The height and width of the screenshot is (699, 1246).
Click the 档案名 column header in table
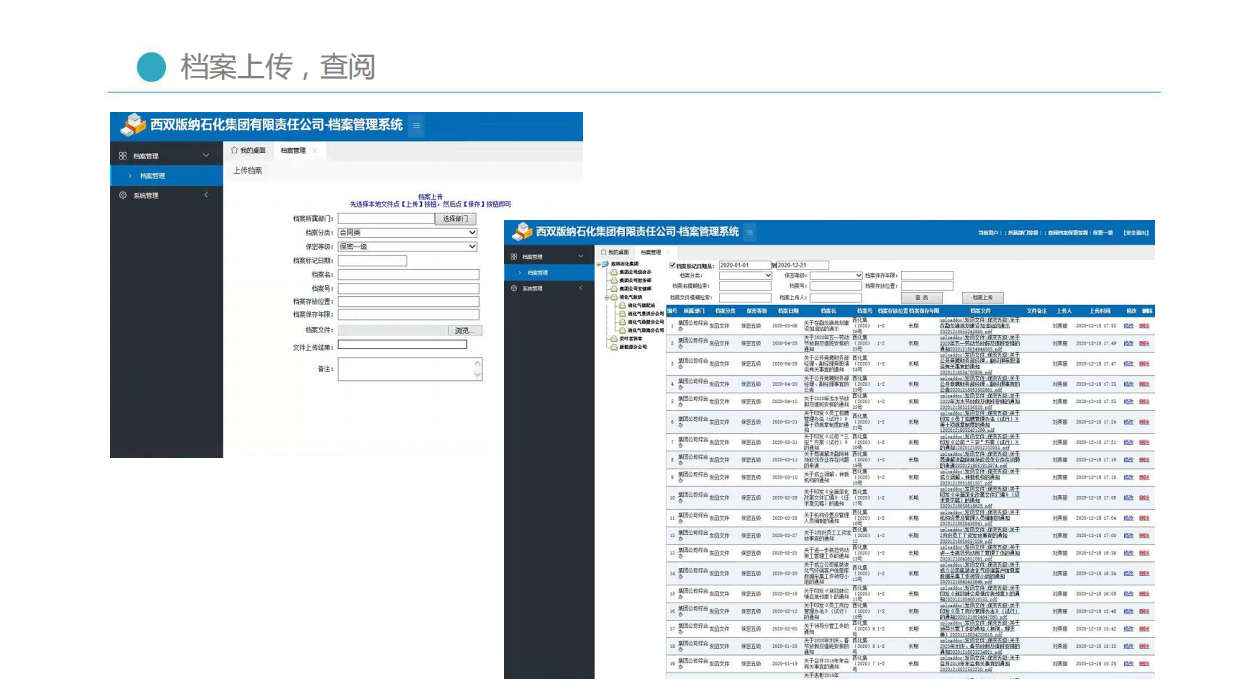point(828,311)
